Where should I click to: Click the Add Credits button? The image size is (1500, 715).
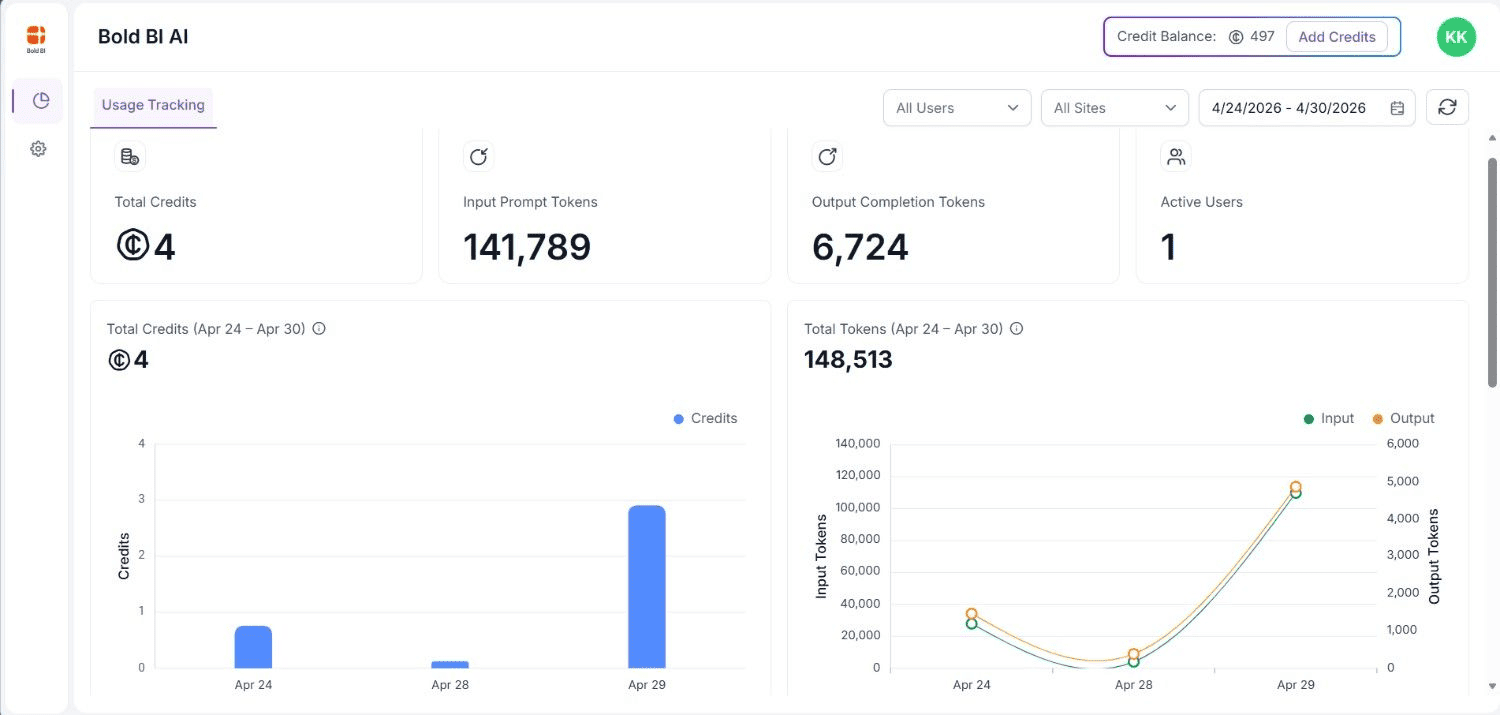(x=1337, y=37)
